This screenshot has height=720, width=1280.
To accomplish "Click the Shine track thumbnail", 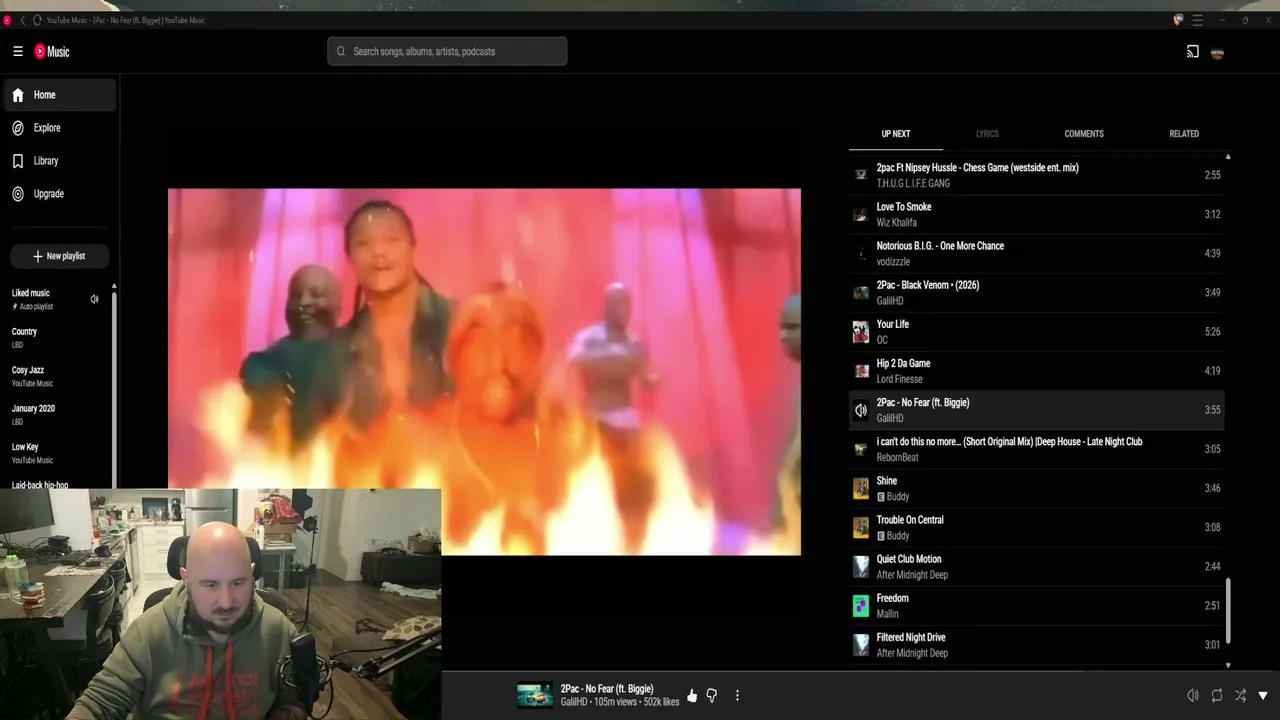I will 861,488.
